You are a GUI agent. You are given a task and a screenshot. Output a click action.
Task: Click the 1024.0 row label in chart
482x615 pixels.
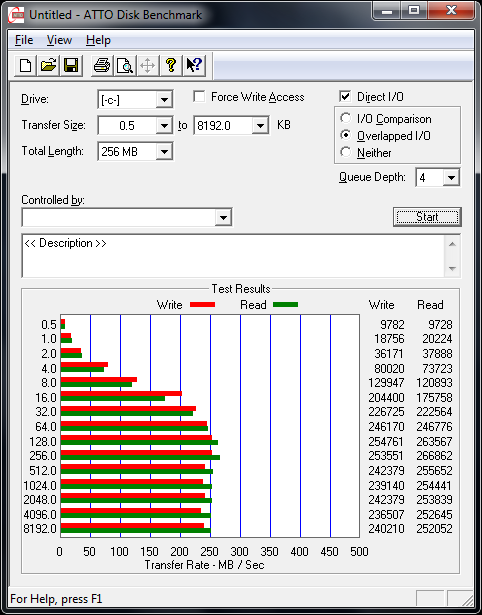coord(40,486)
